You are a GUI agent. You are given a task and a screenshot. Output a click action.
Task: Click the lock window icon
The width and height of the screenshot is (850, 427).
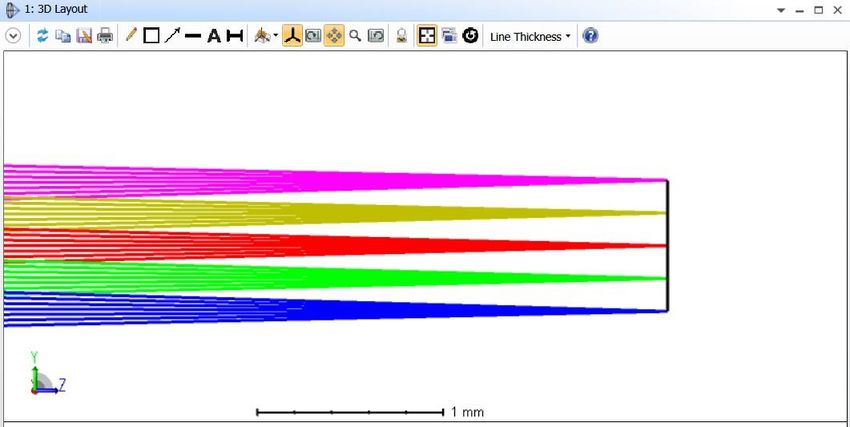click(401, 36)
